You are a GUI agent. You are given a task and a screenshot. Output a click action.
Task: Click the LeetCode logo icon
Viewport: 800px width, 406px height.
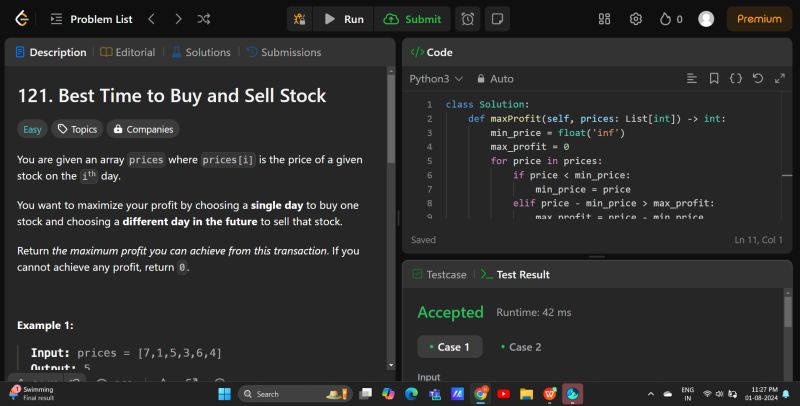[21, 19]
